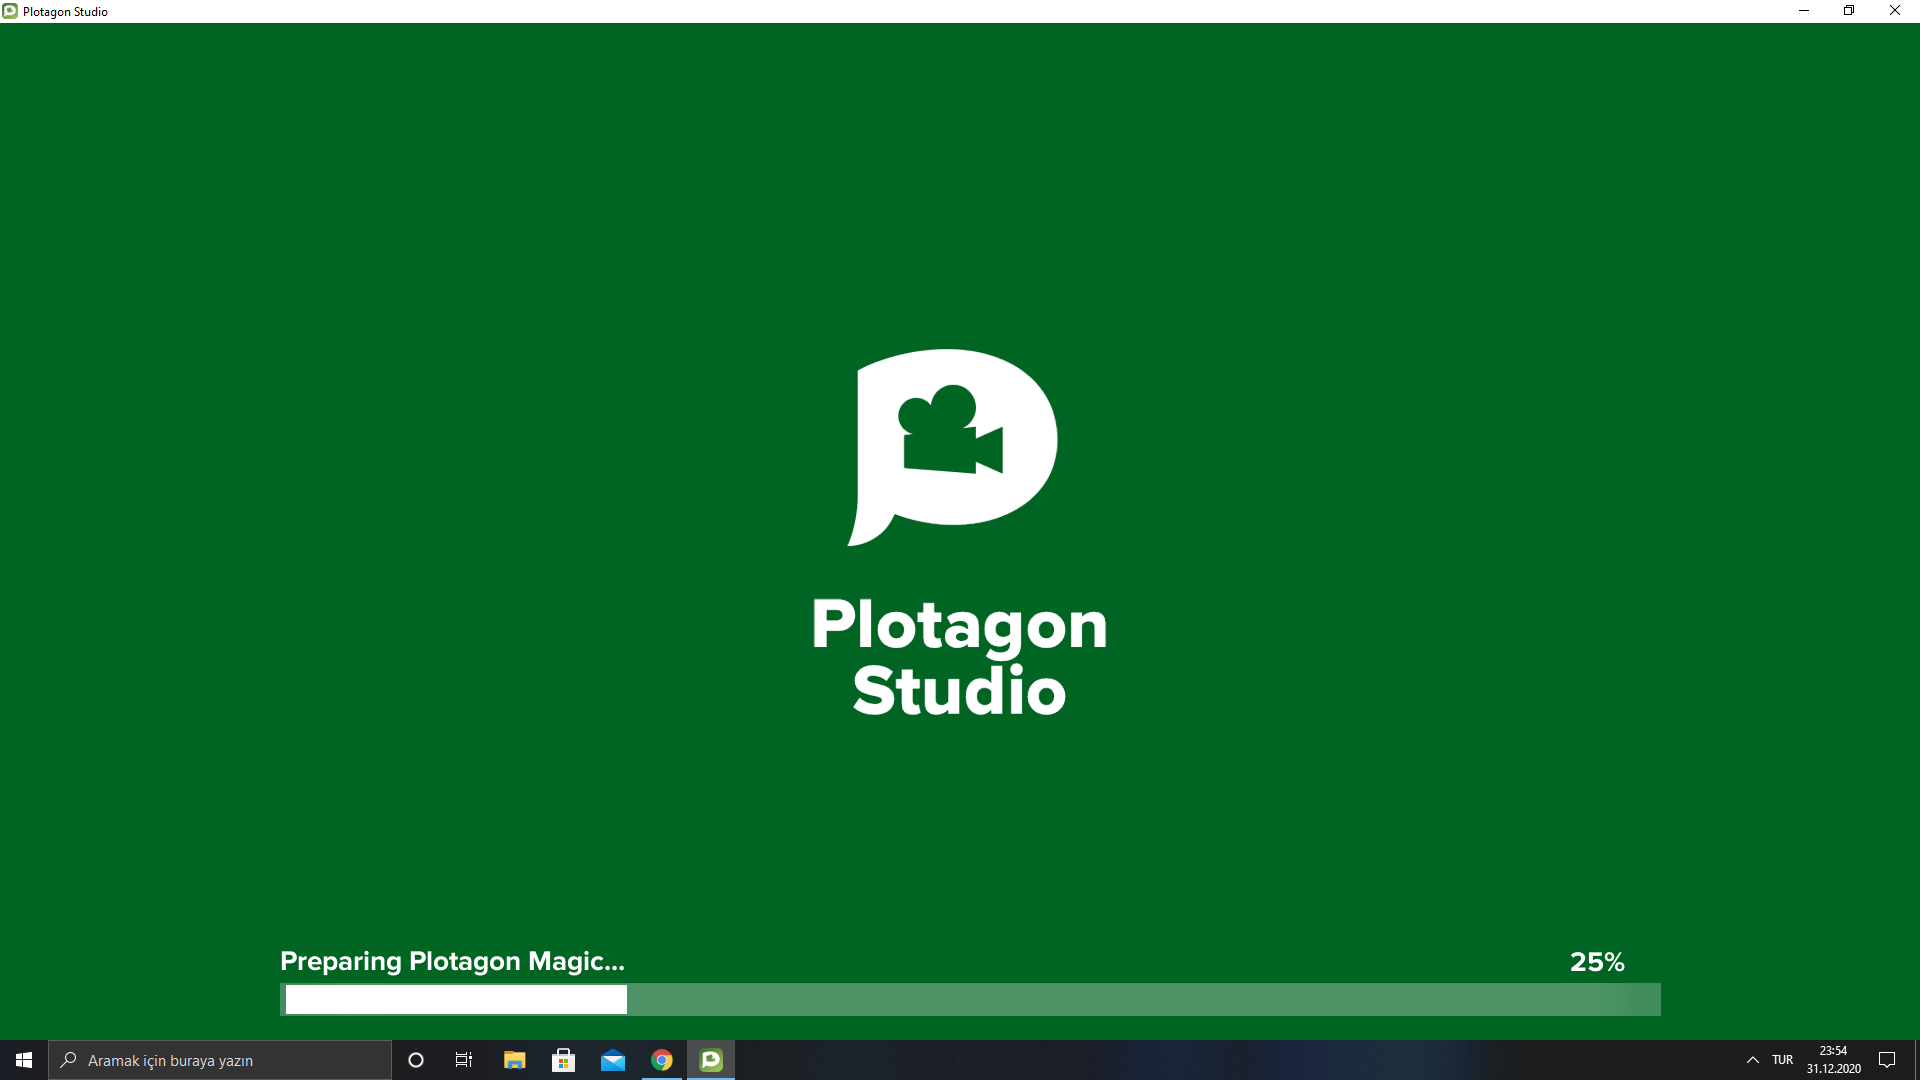Click the Windows search box
Screen dimensions: 1920x1080
[220, 1060]
